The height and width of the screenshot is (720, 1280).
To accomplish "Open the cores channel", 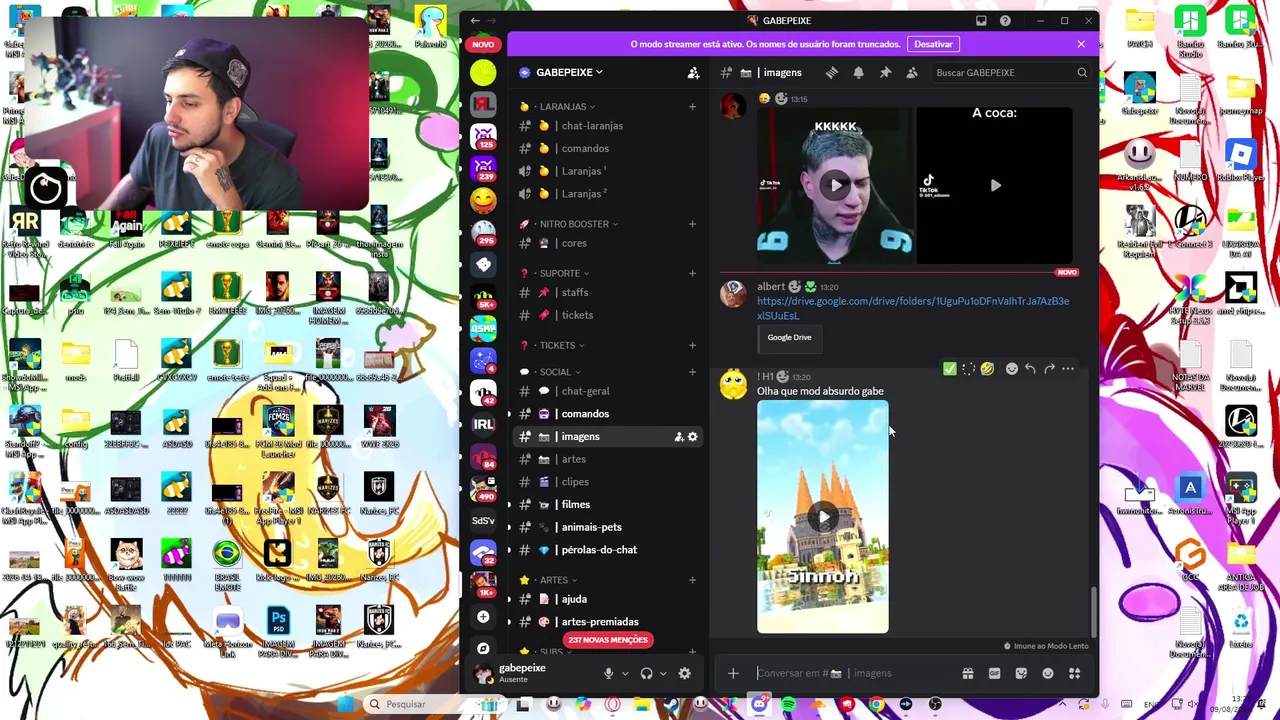I will point(606,243).
